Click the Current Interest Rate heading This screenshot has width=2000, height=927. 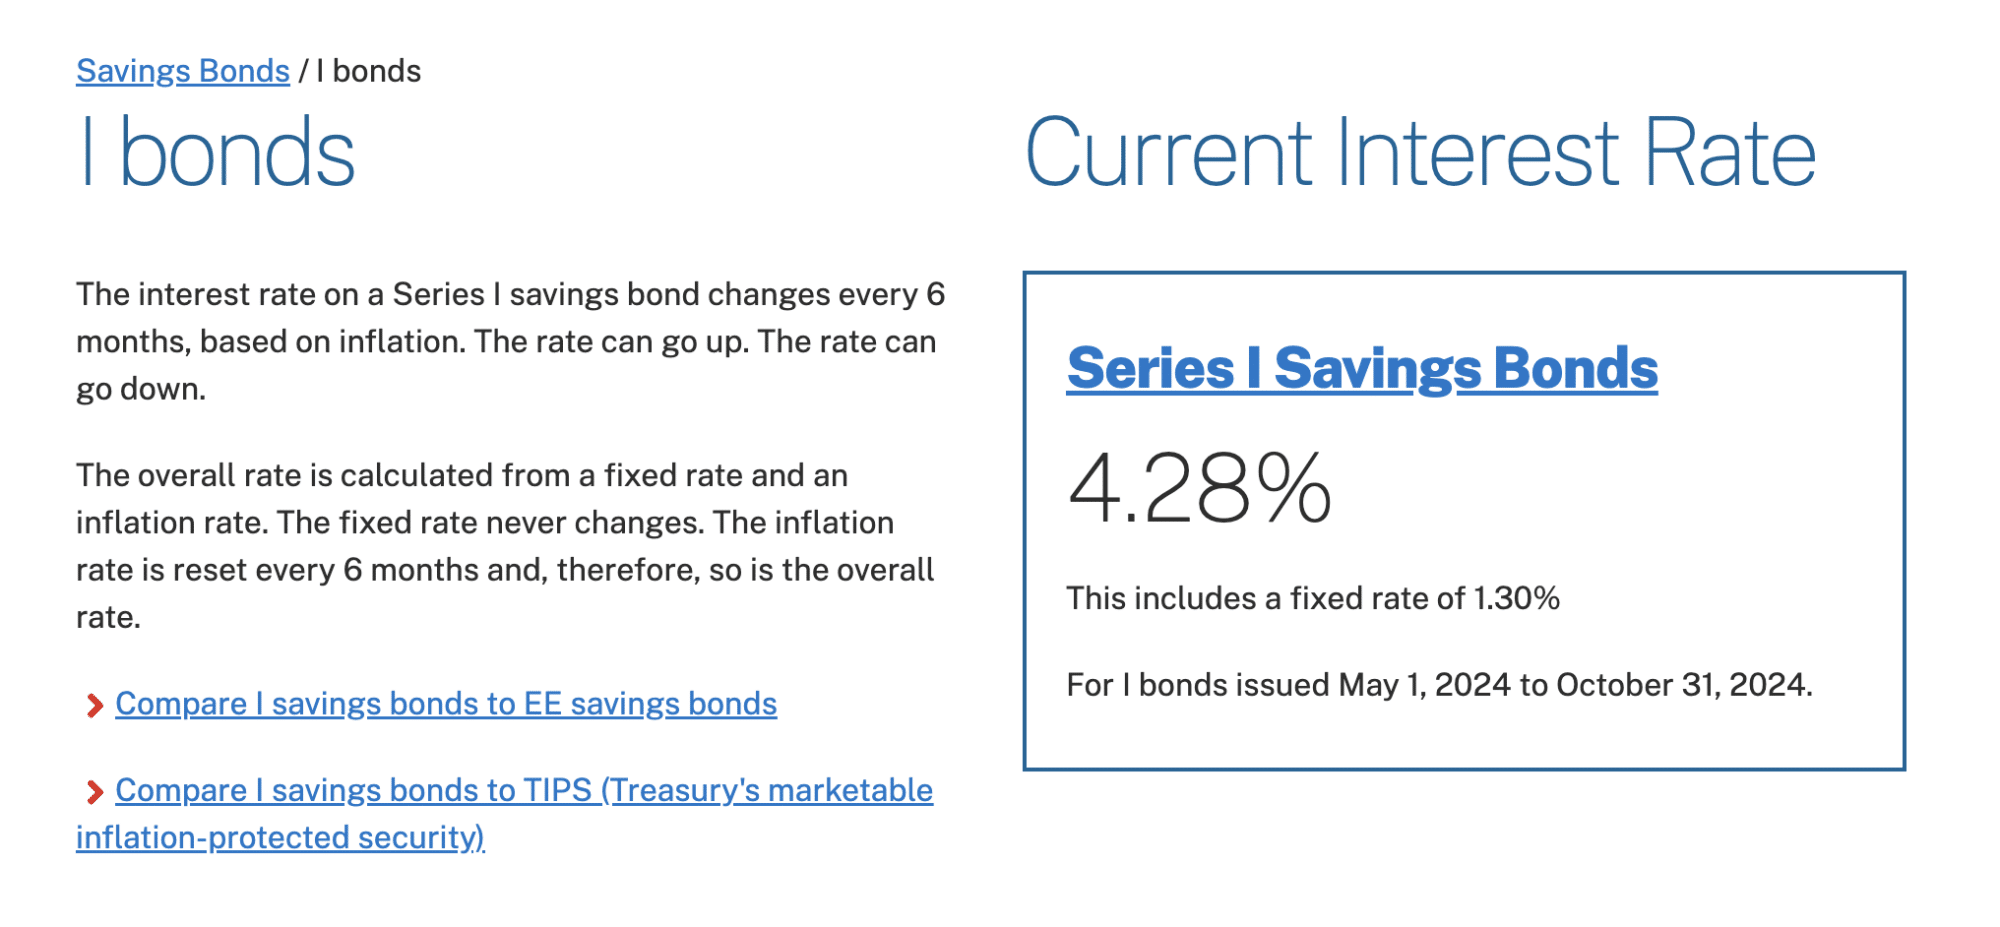point(1421,152)
